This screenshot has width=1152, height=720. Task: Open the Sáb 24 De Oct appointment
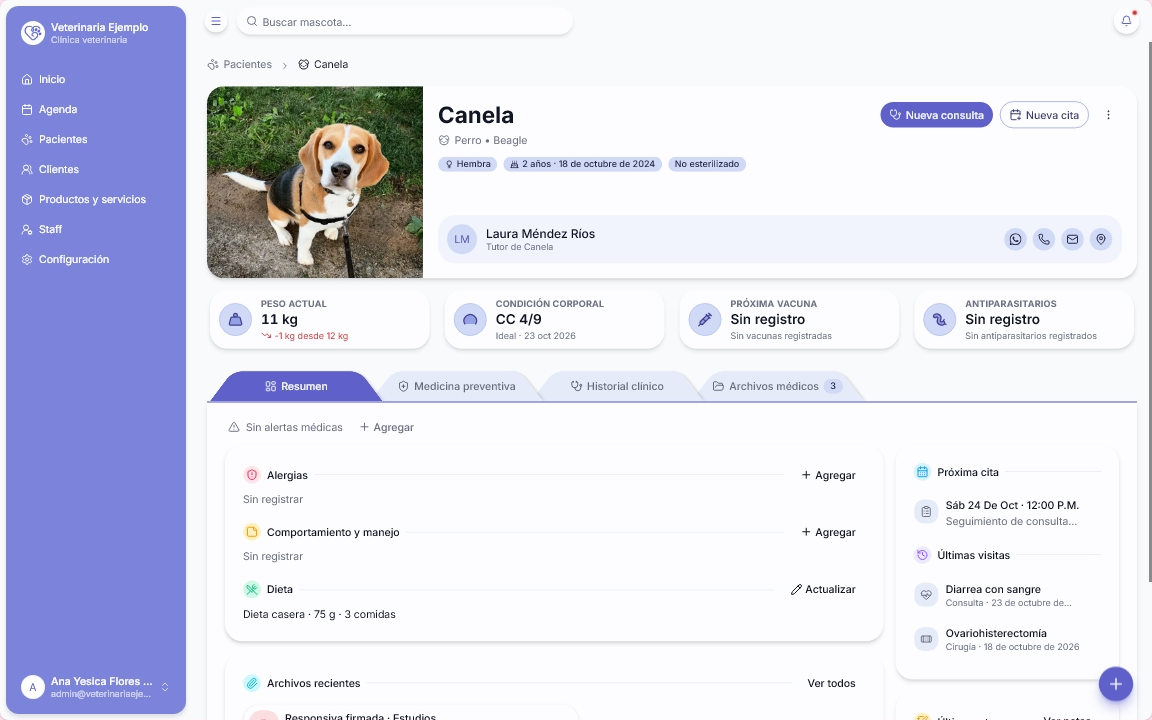click(x=1007, y=513)
